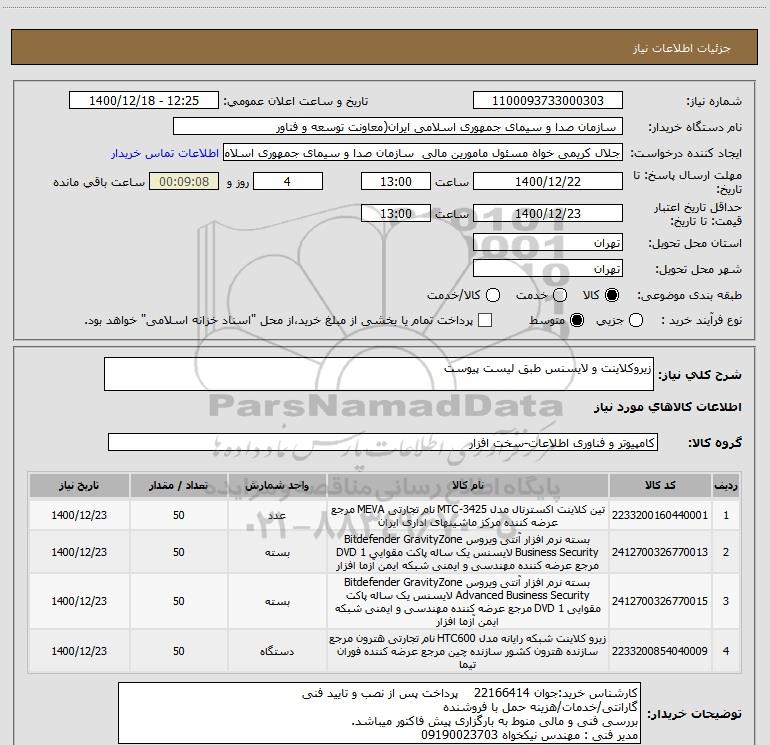This screenshot has width=770, height=745.
Task: Click the remaining days field showing 4
Action: 288,181
